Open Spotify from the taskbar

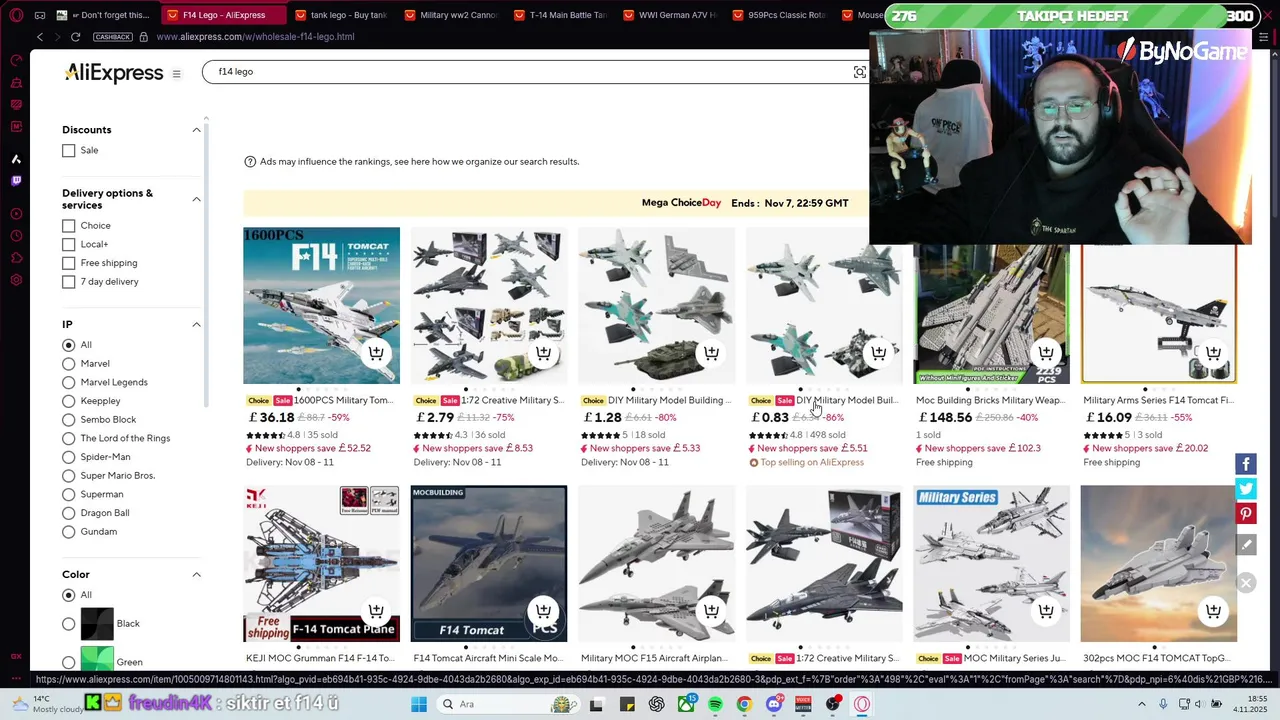[715, 704]
